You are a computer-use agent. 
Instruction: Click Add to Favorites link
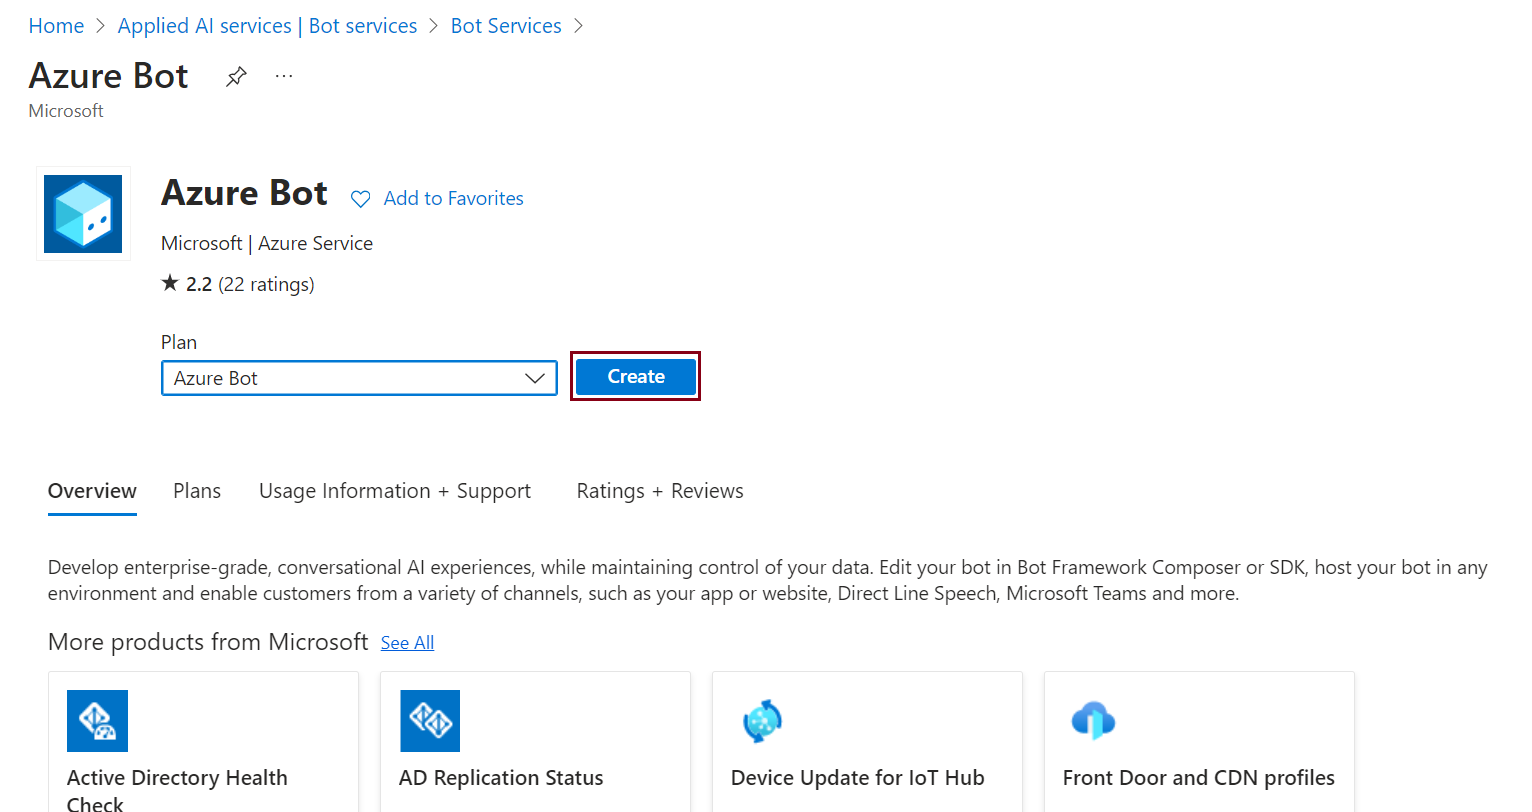point(453,199)
